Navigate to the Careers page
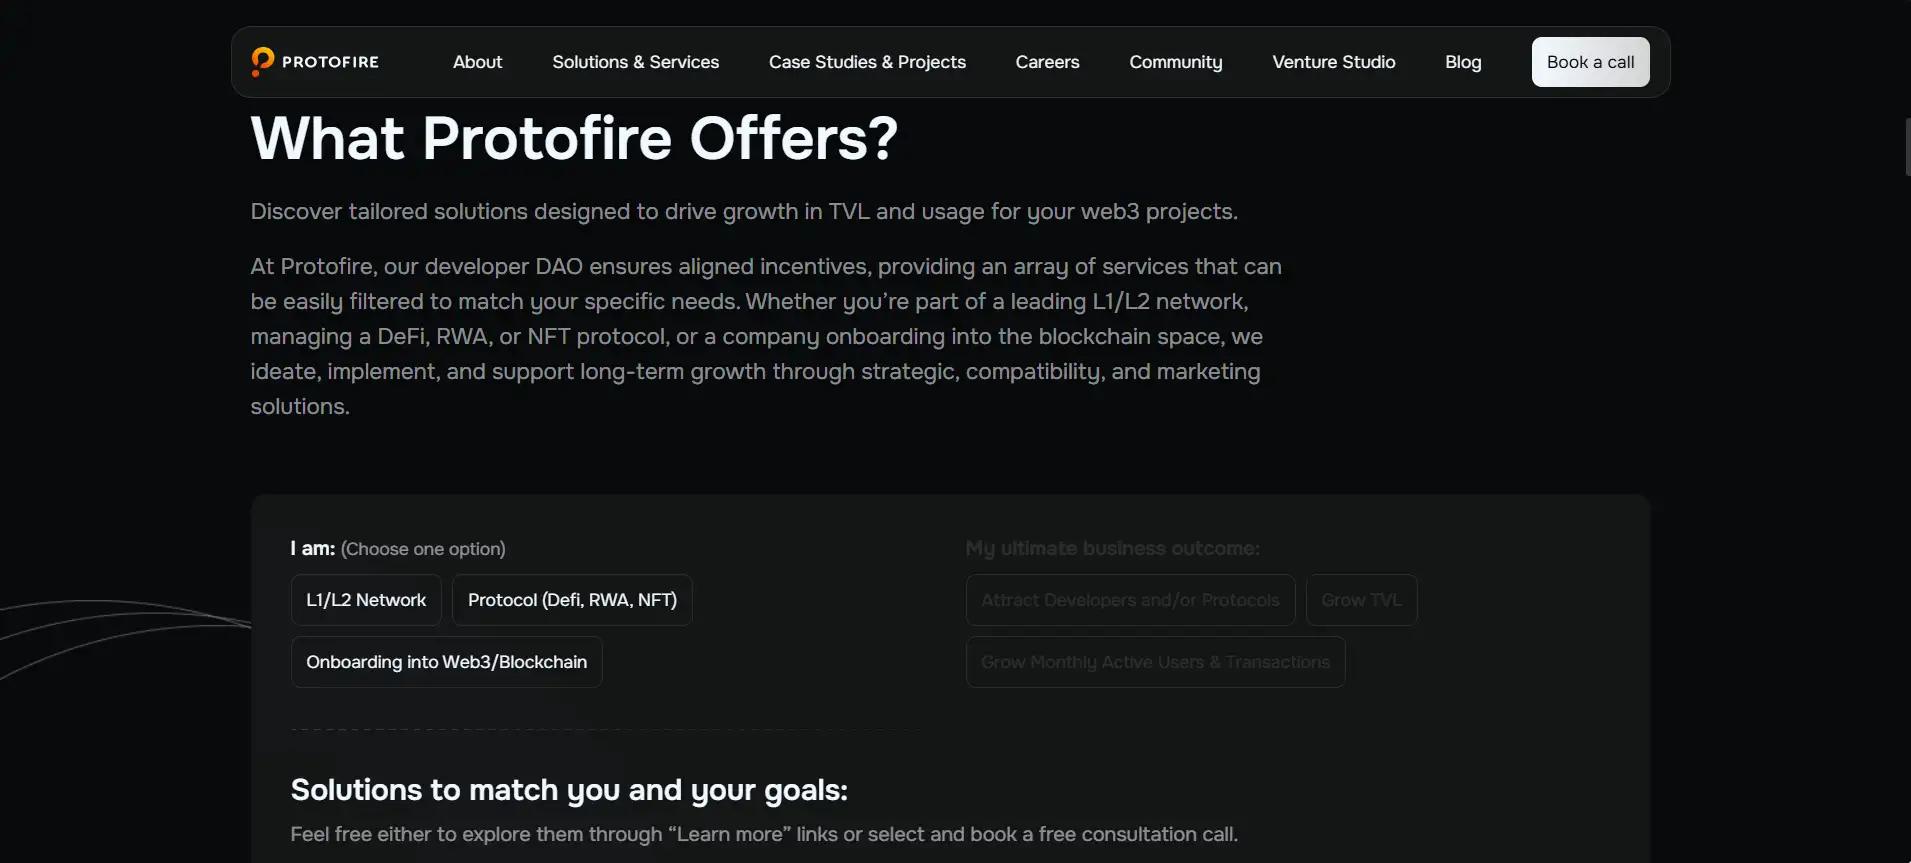 [x=1047, y=62]
